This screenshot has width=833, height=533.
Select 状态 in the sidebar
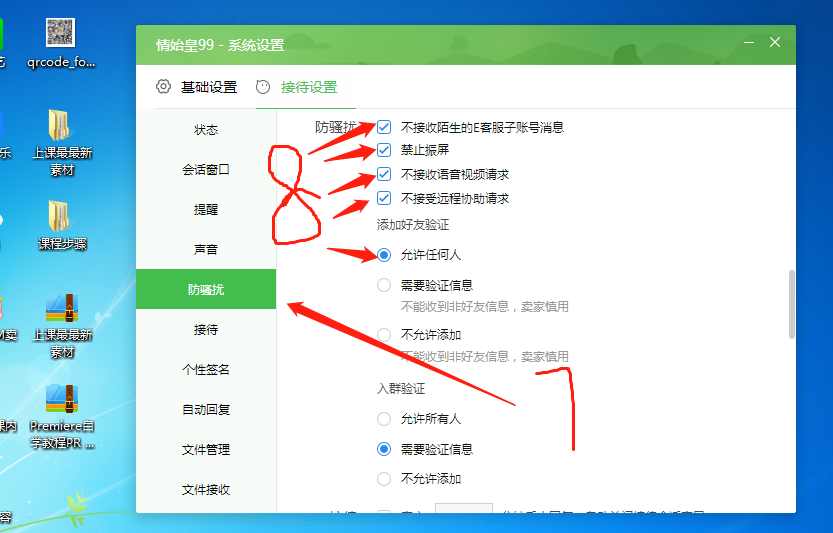[x=206, y=130]
